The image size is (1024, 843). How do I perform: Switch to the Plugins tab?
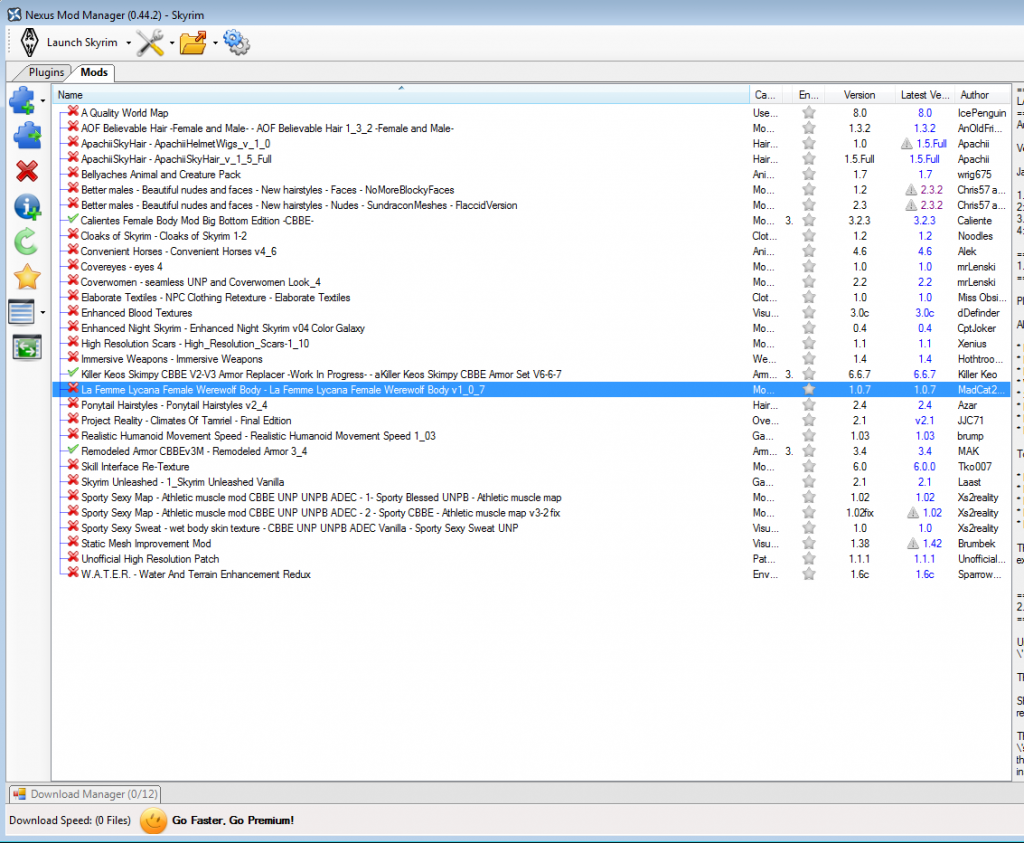tap(46, 72)
